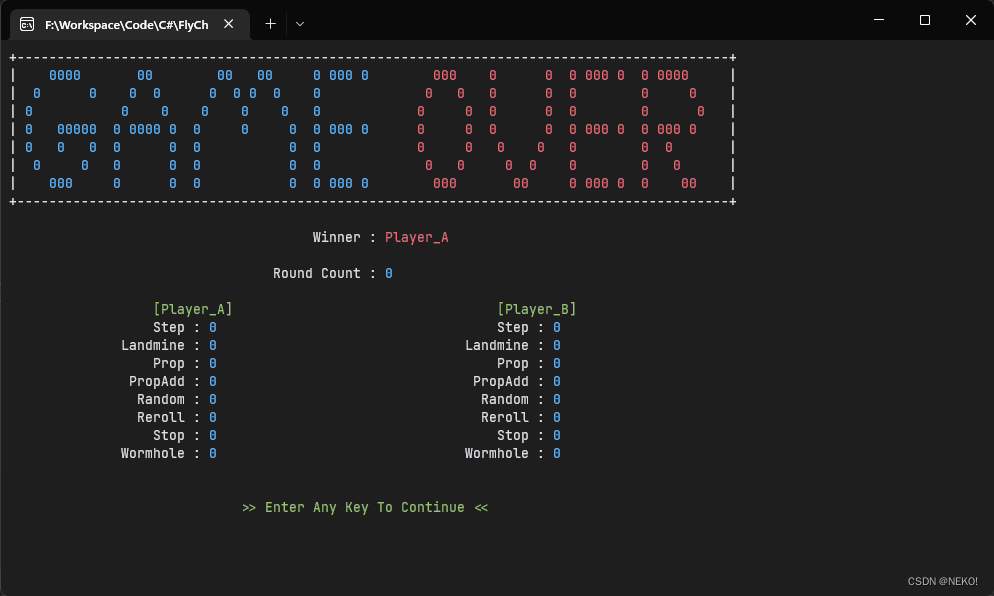Click the 'Enter Any Key To Continue' prompt

[365, 507]
